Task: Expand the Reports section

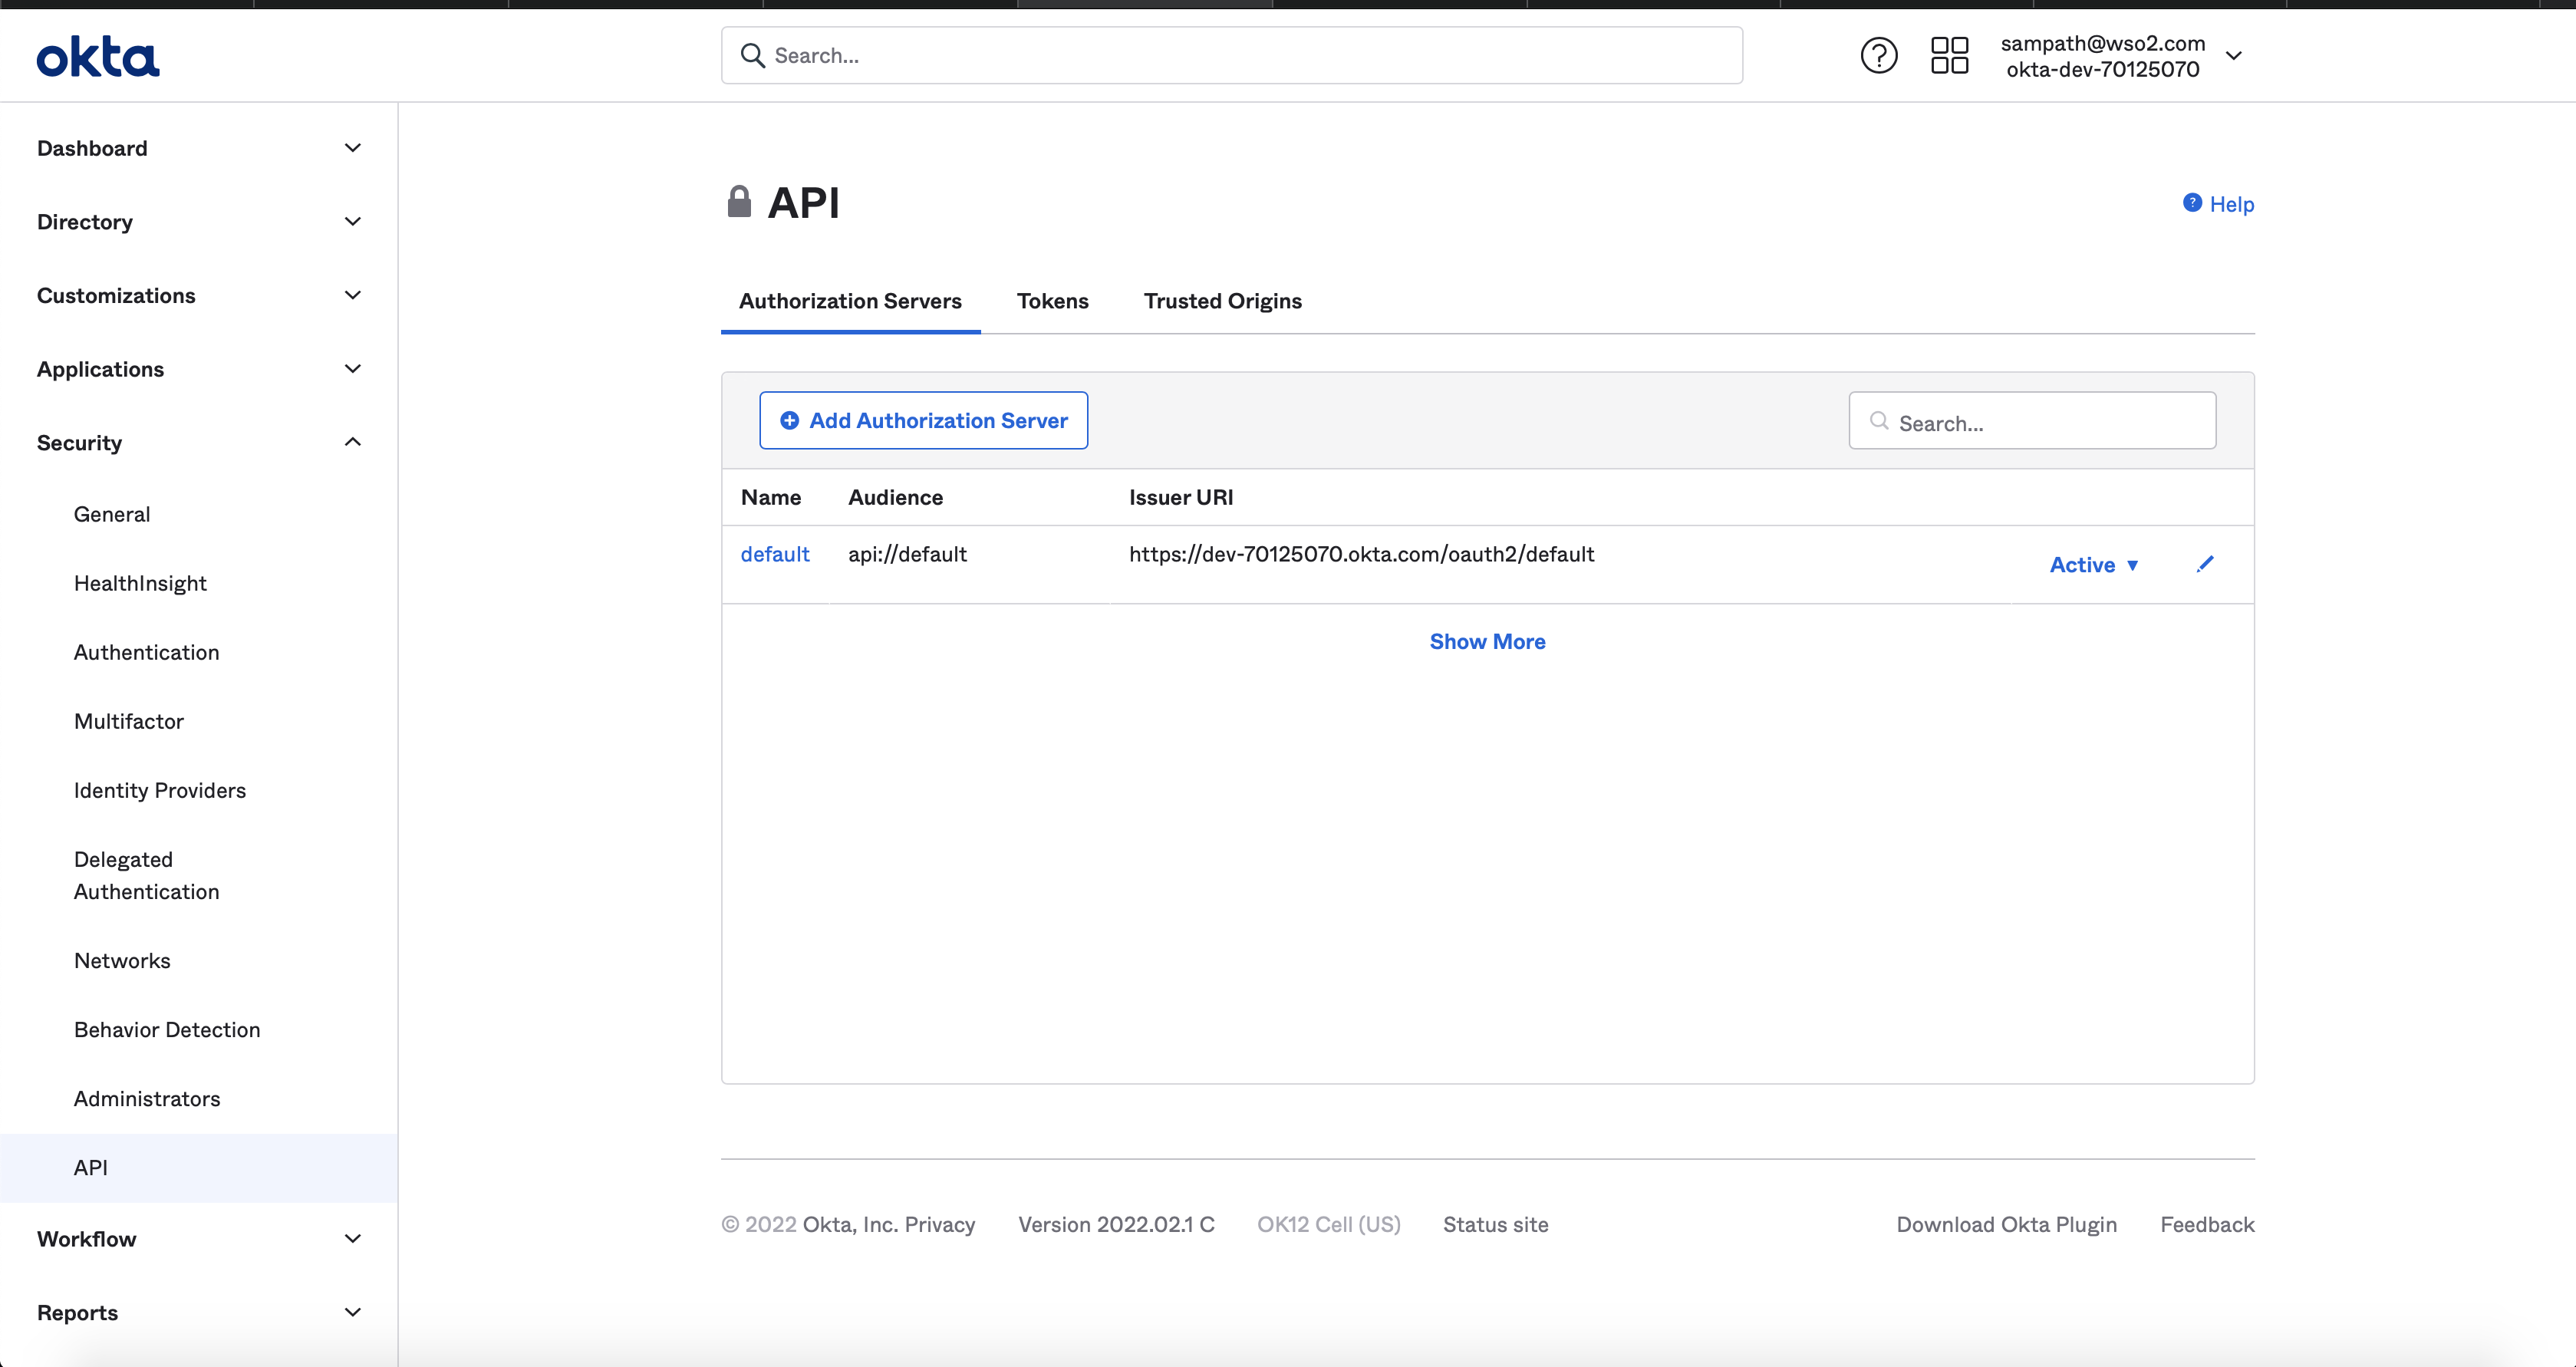Action: [199, 1312]
